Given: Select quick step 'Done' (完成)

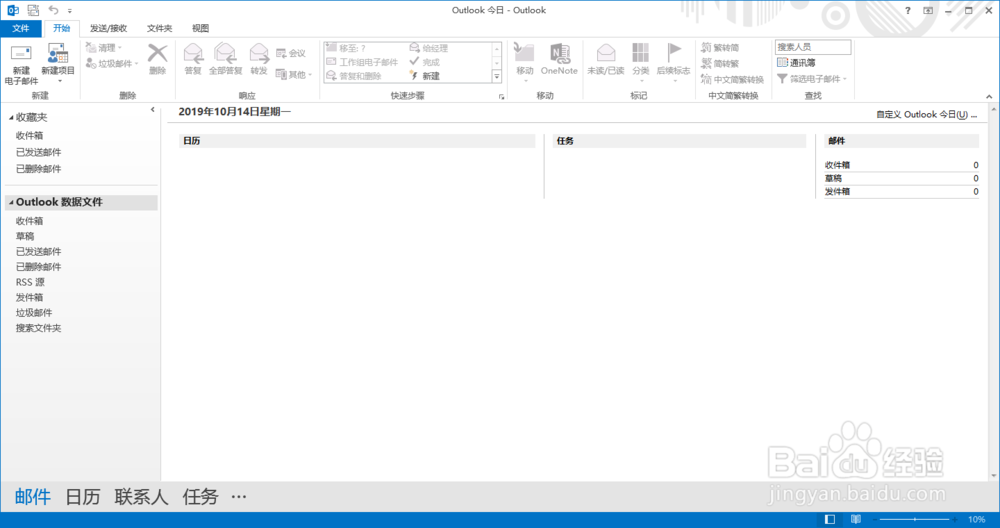Looking at the screenshot, I should [x=425, y=62].
